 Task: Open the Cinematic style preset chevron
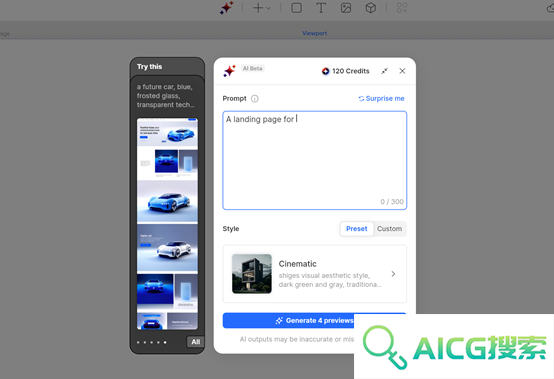pos(393,274)
